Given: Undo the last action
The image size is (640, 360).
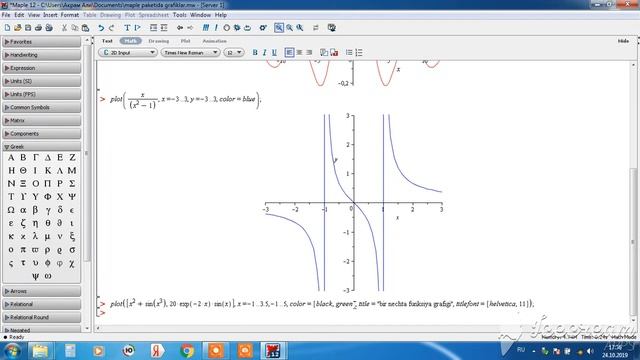Looking at the screenshot, I should click(x=101, y=28).
